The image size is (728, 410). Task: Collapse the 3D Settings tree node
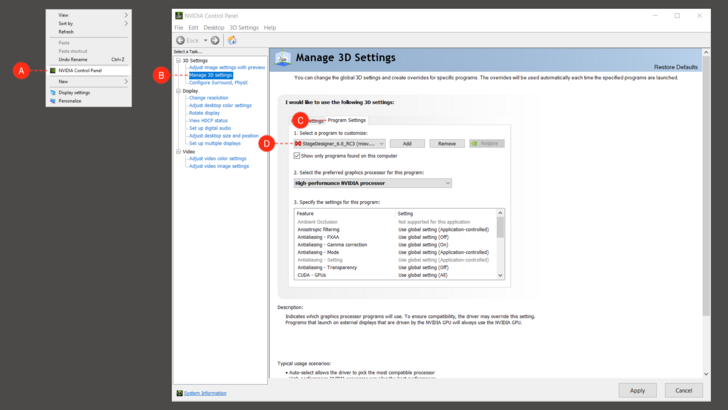coord(178,60)
